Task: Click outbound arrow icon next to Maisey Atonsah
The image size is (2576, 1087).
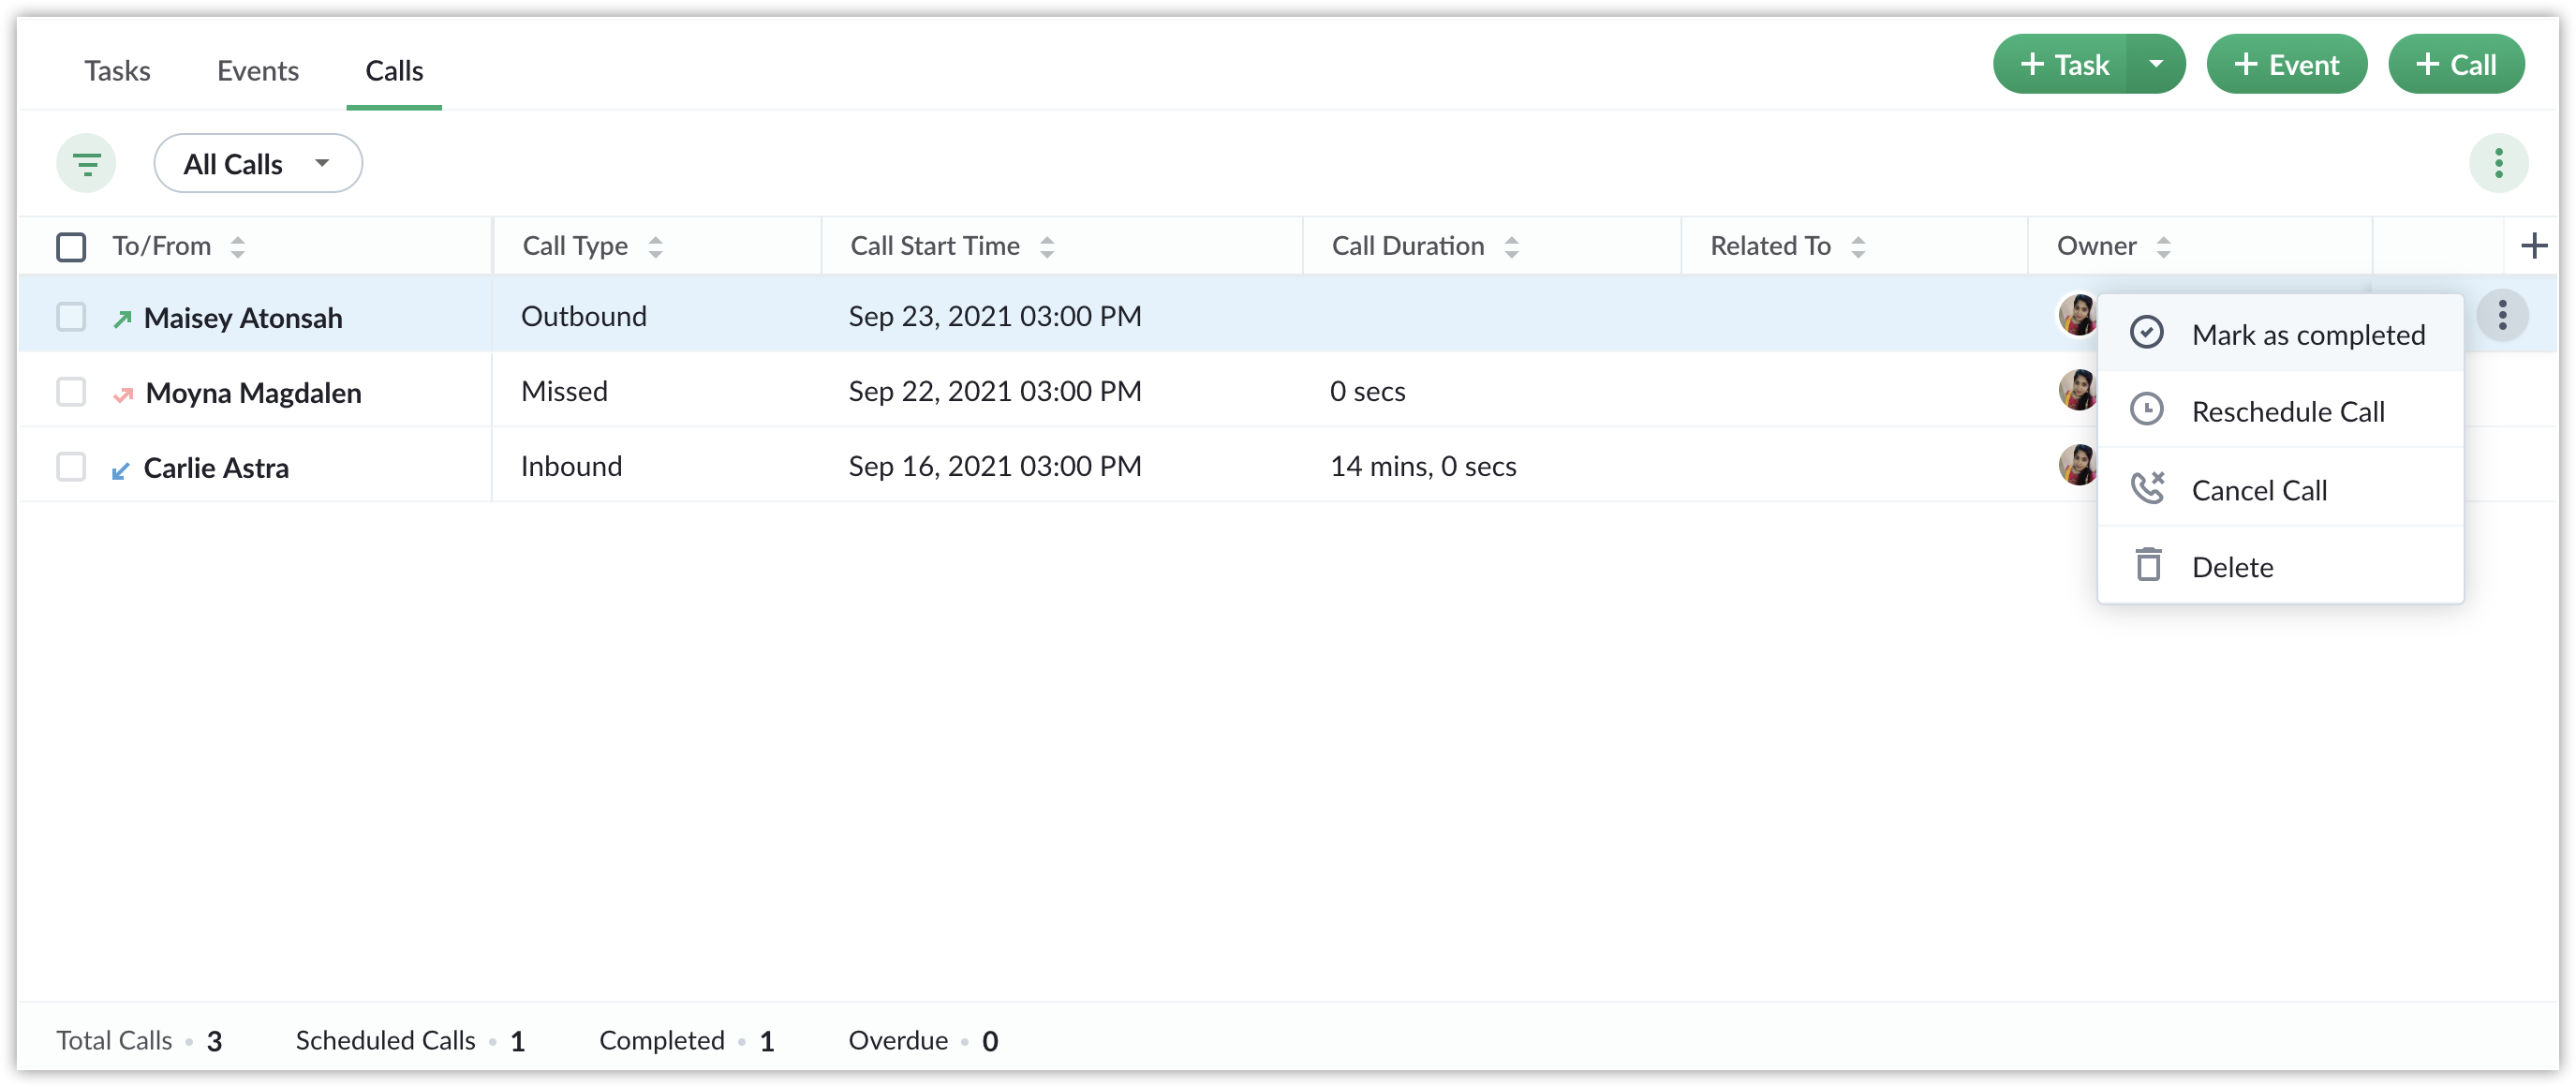Action: coord(122,318)
